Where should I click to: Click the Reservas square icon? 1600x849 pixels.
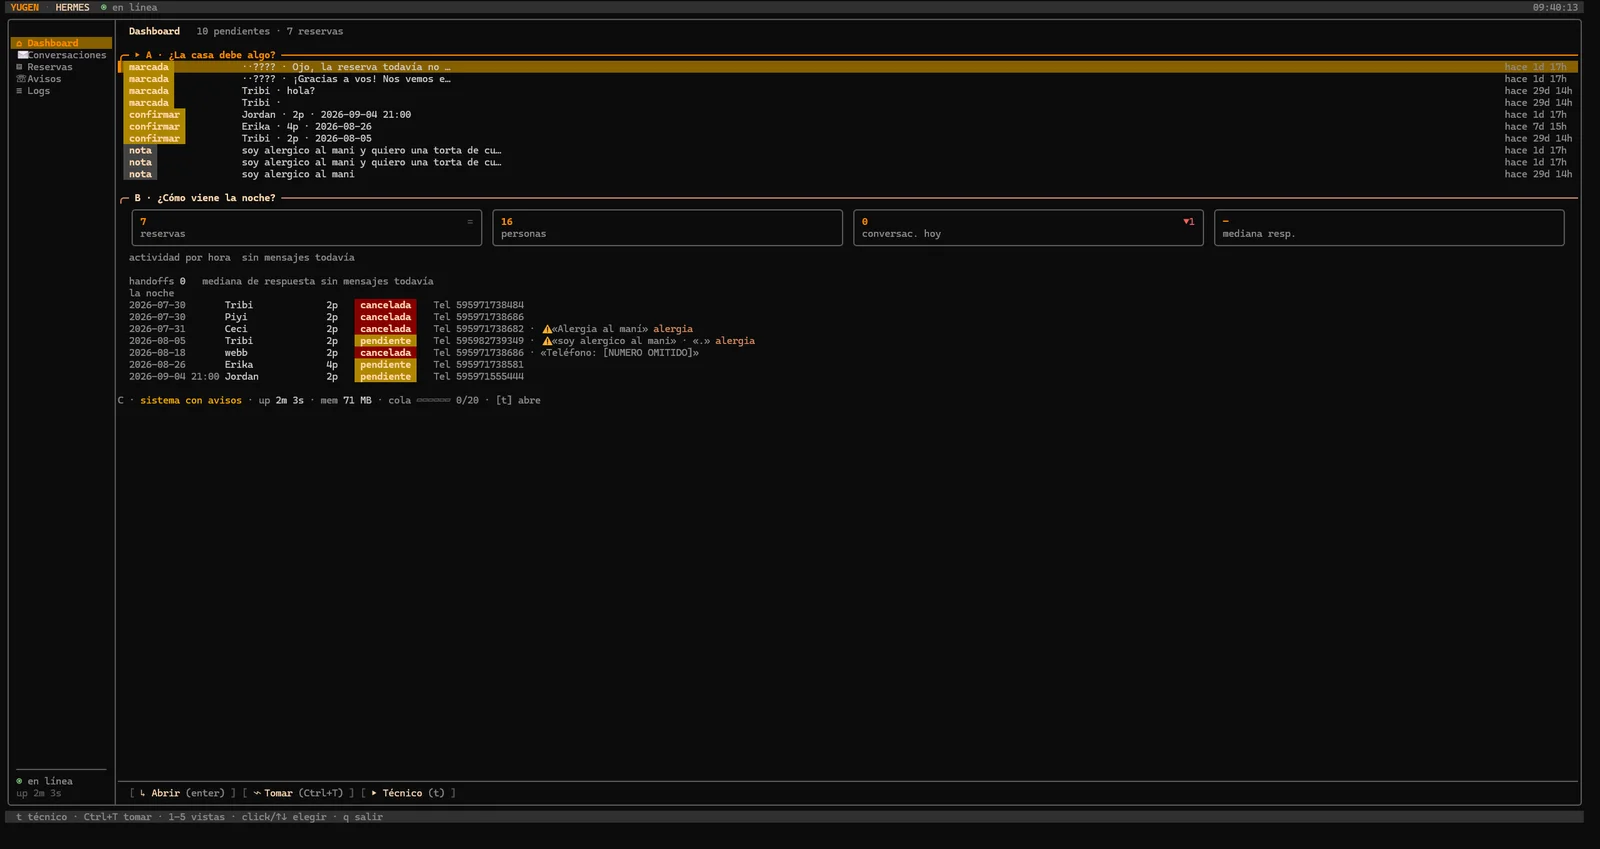(x=19, y=67)
